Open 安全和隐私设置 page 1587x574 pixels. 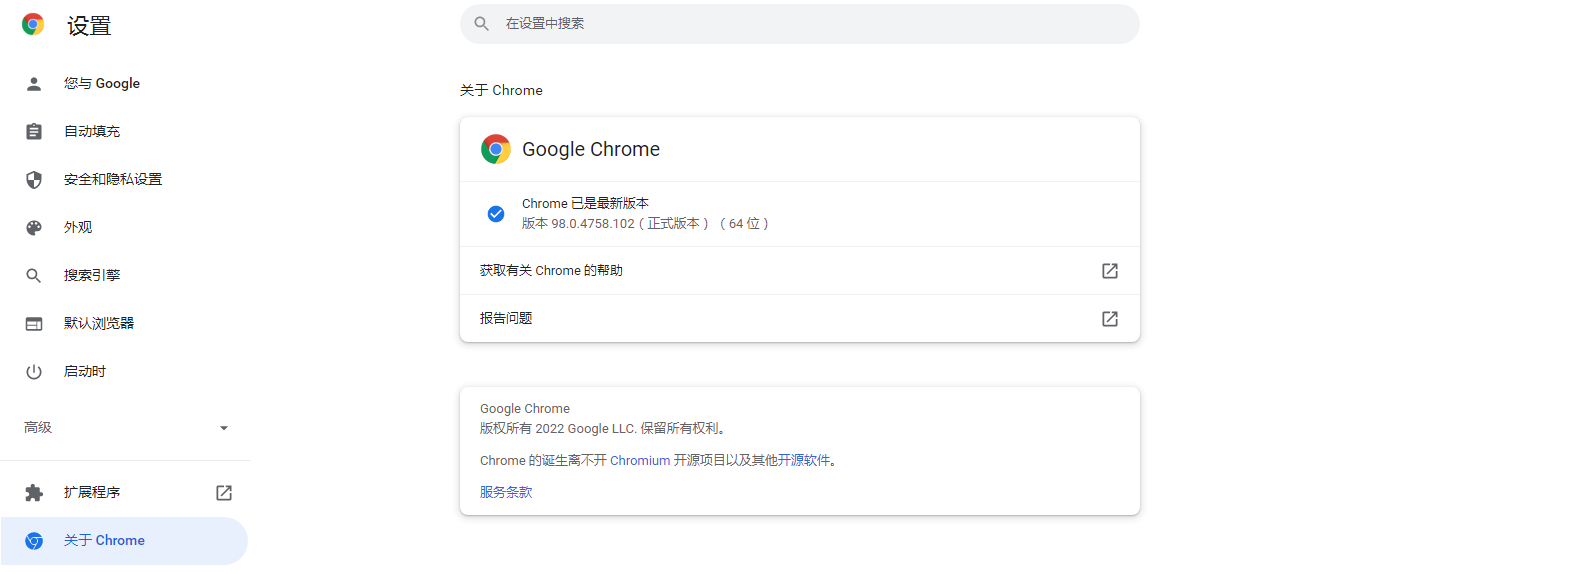point(124,180)
